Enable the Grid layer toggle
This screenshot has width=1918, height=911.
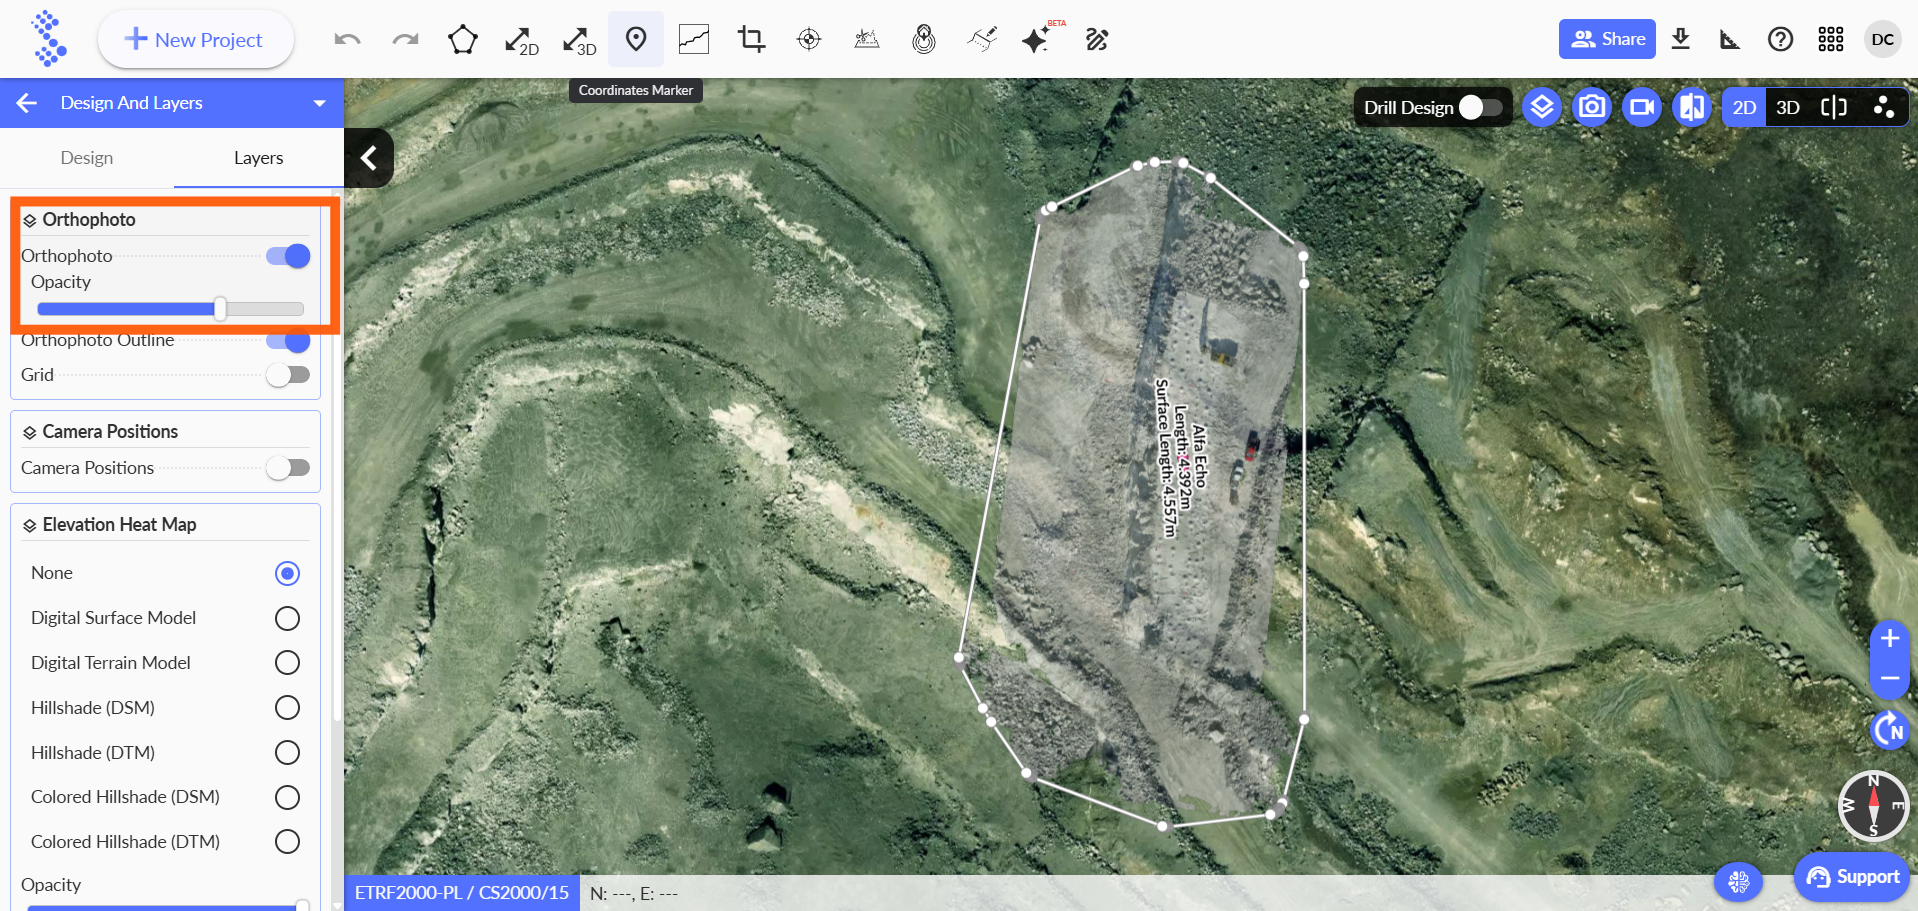[288, 375]
